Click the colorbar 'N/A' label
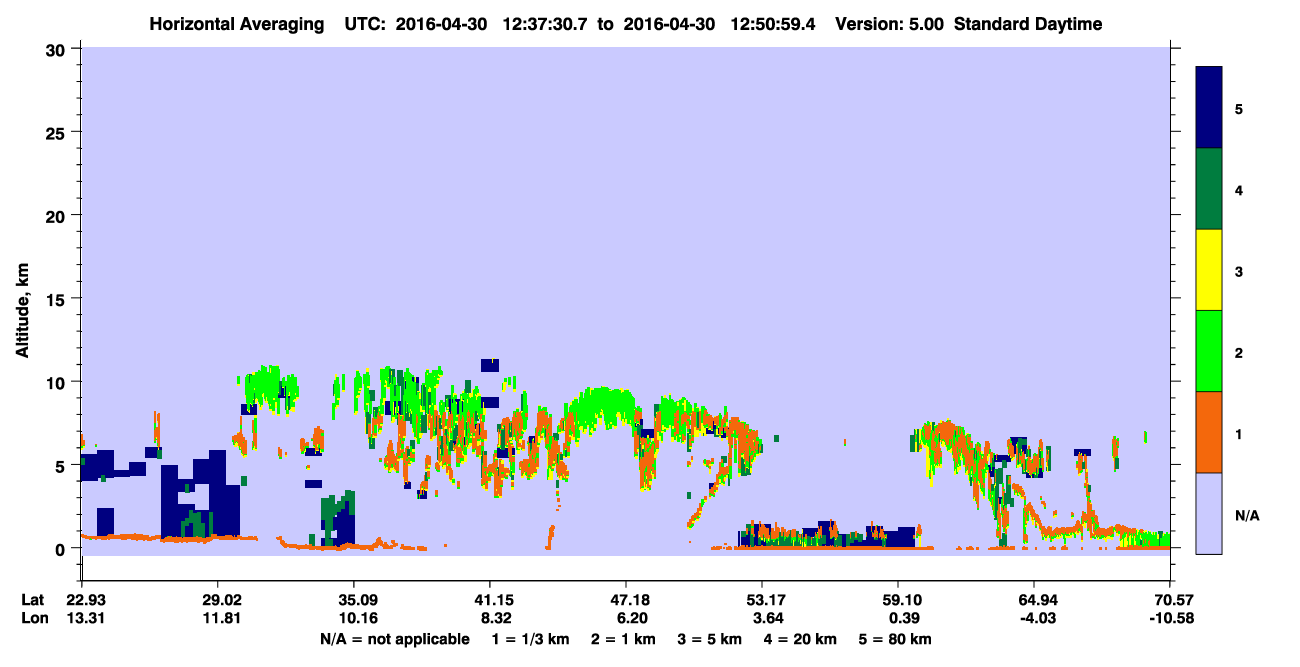Viewport: 1300px width, 667px height. pyautogui.click(x=1246, y=515)
